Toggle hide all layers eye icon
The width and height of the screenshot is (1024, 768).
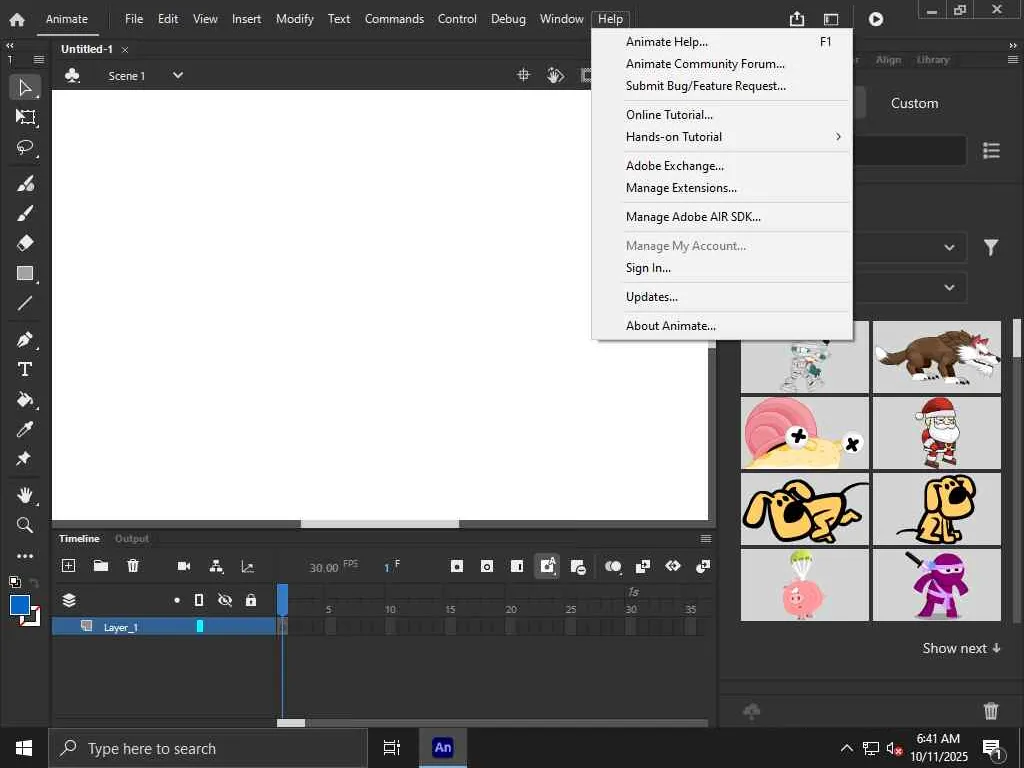pos(225,600)
